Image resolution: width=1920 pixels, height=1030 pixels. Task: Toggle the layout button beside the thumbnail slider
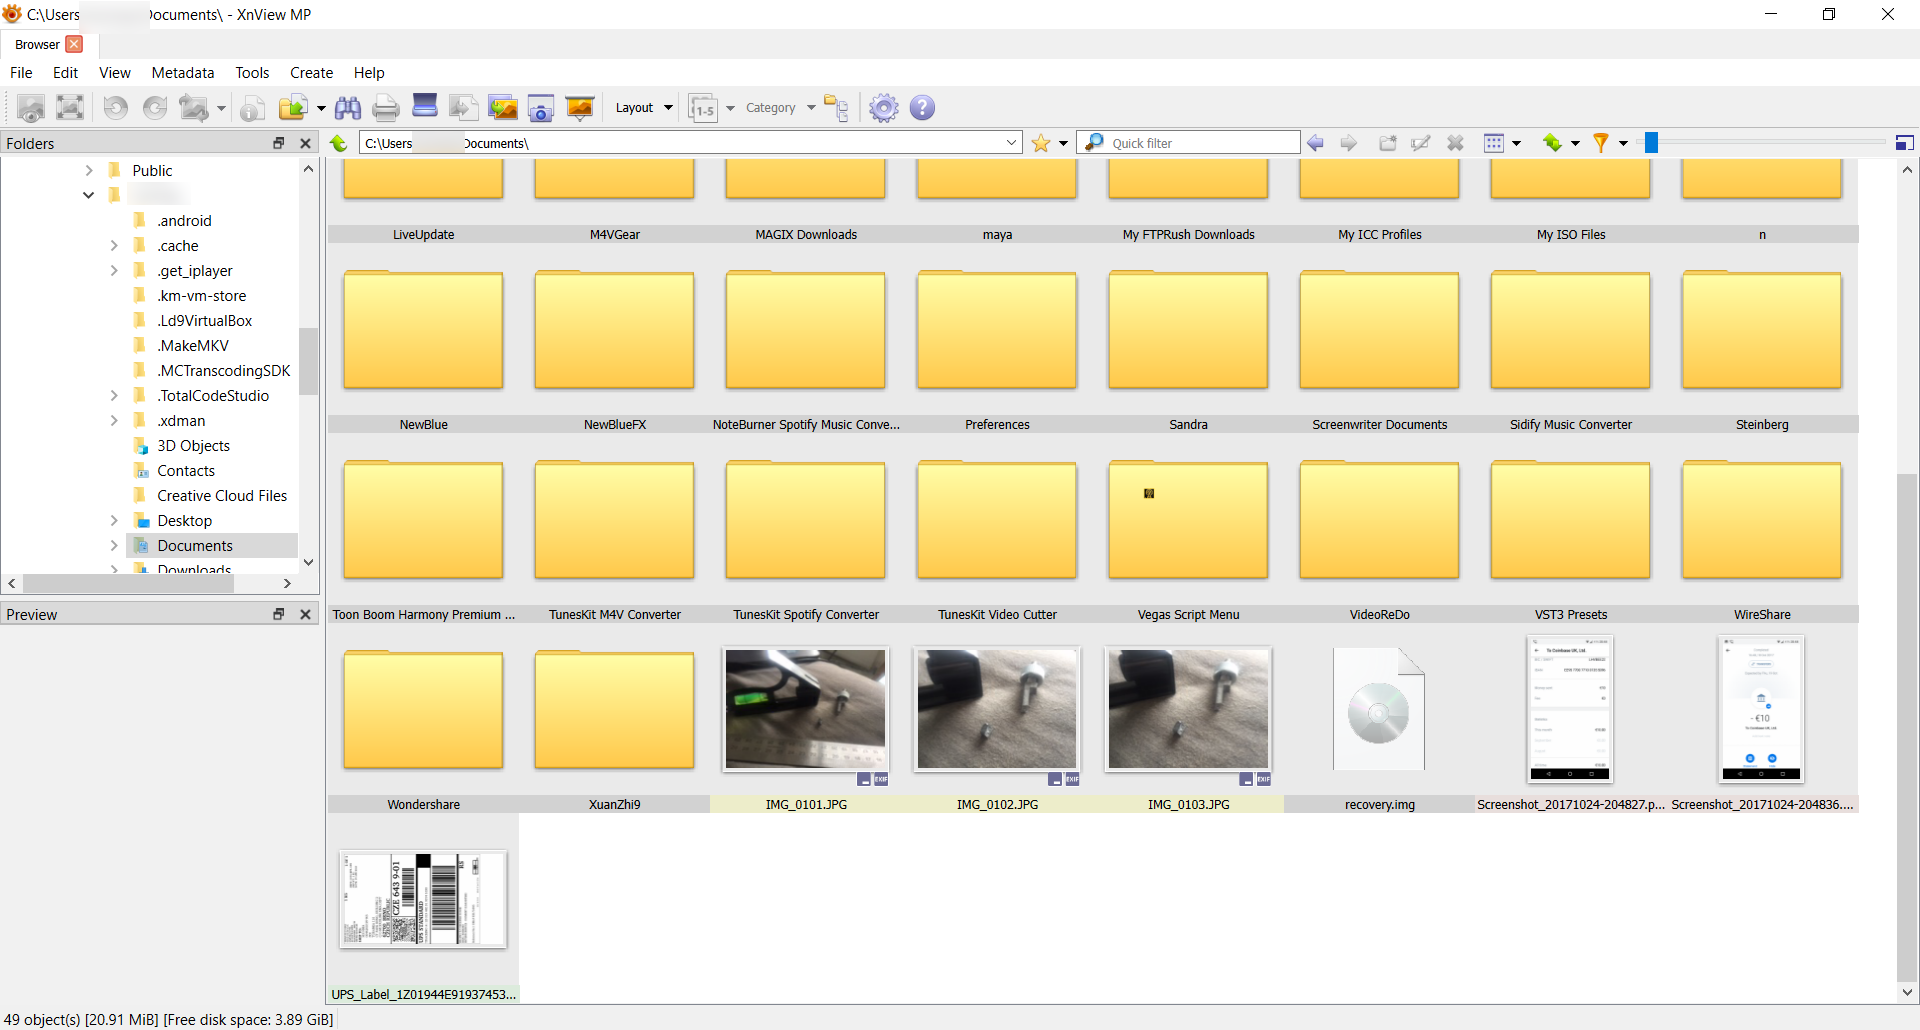1905,143
